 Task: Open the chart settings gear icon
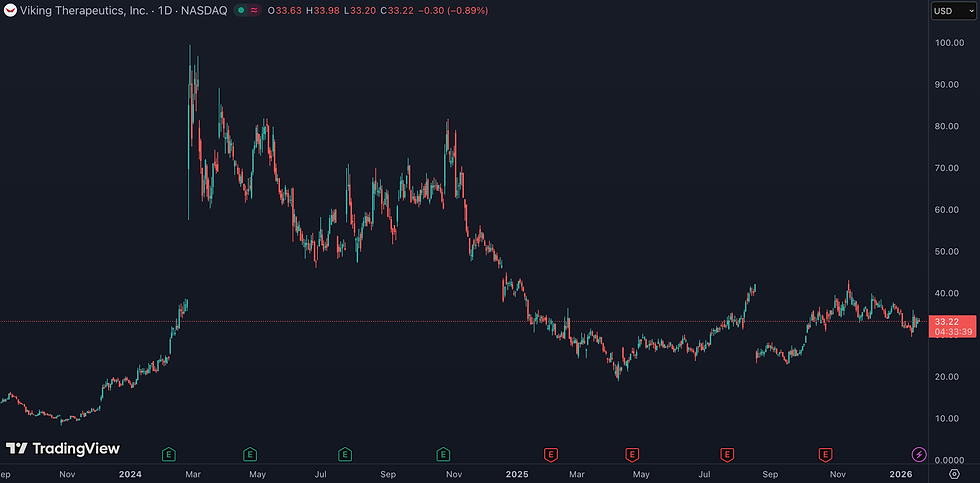click(954, 474)
